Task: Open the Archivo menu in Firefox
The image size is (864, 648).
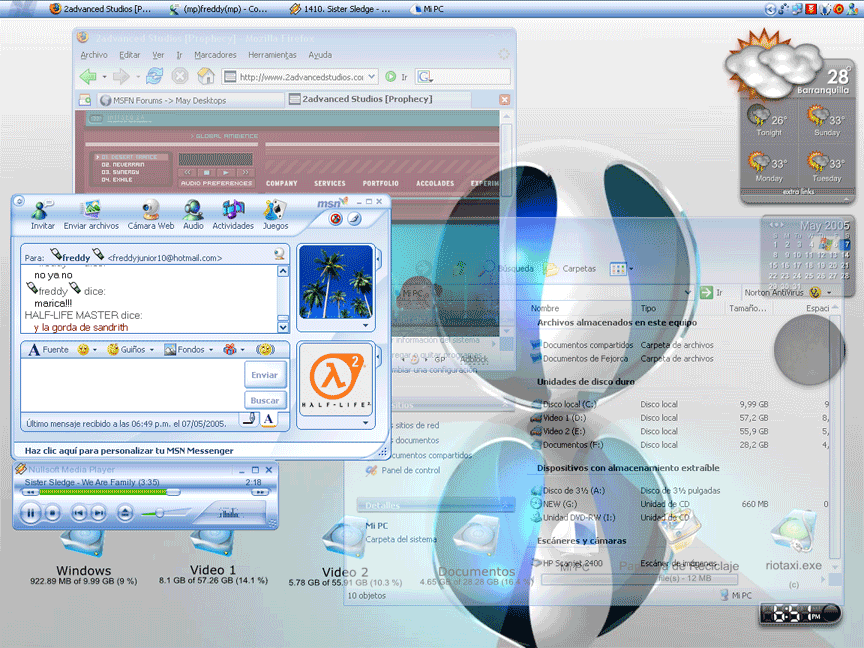Action: click(x=94, y=55)
